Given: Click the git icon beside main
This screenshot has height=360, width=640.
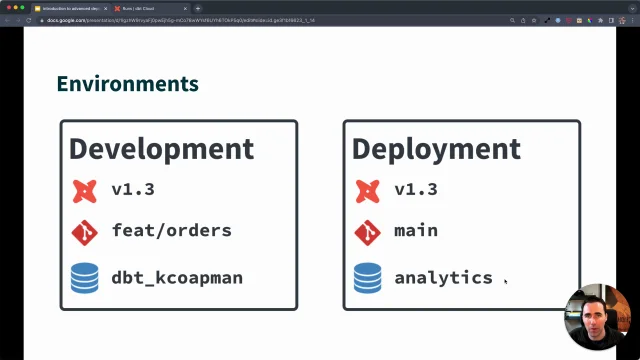Looking at the screenshot, I should [367, 233].
